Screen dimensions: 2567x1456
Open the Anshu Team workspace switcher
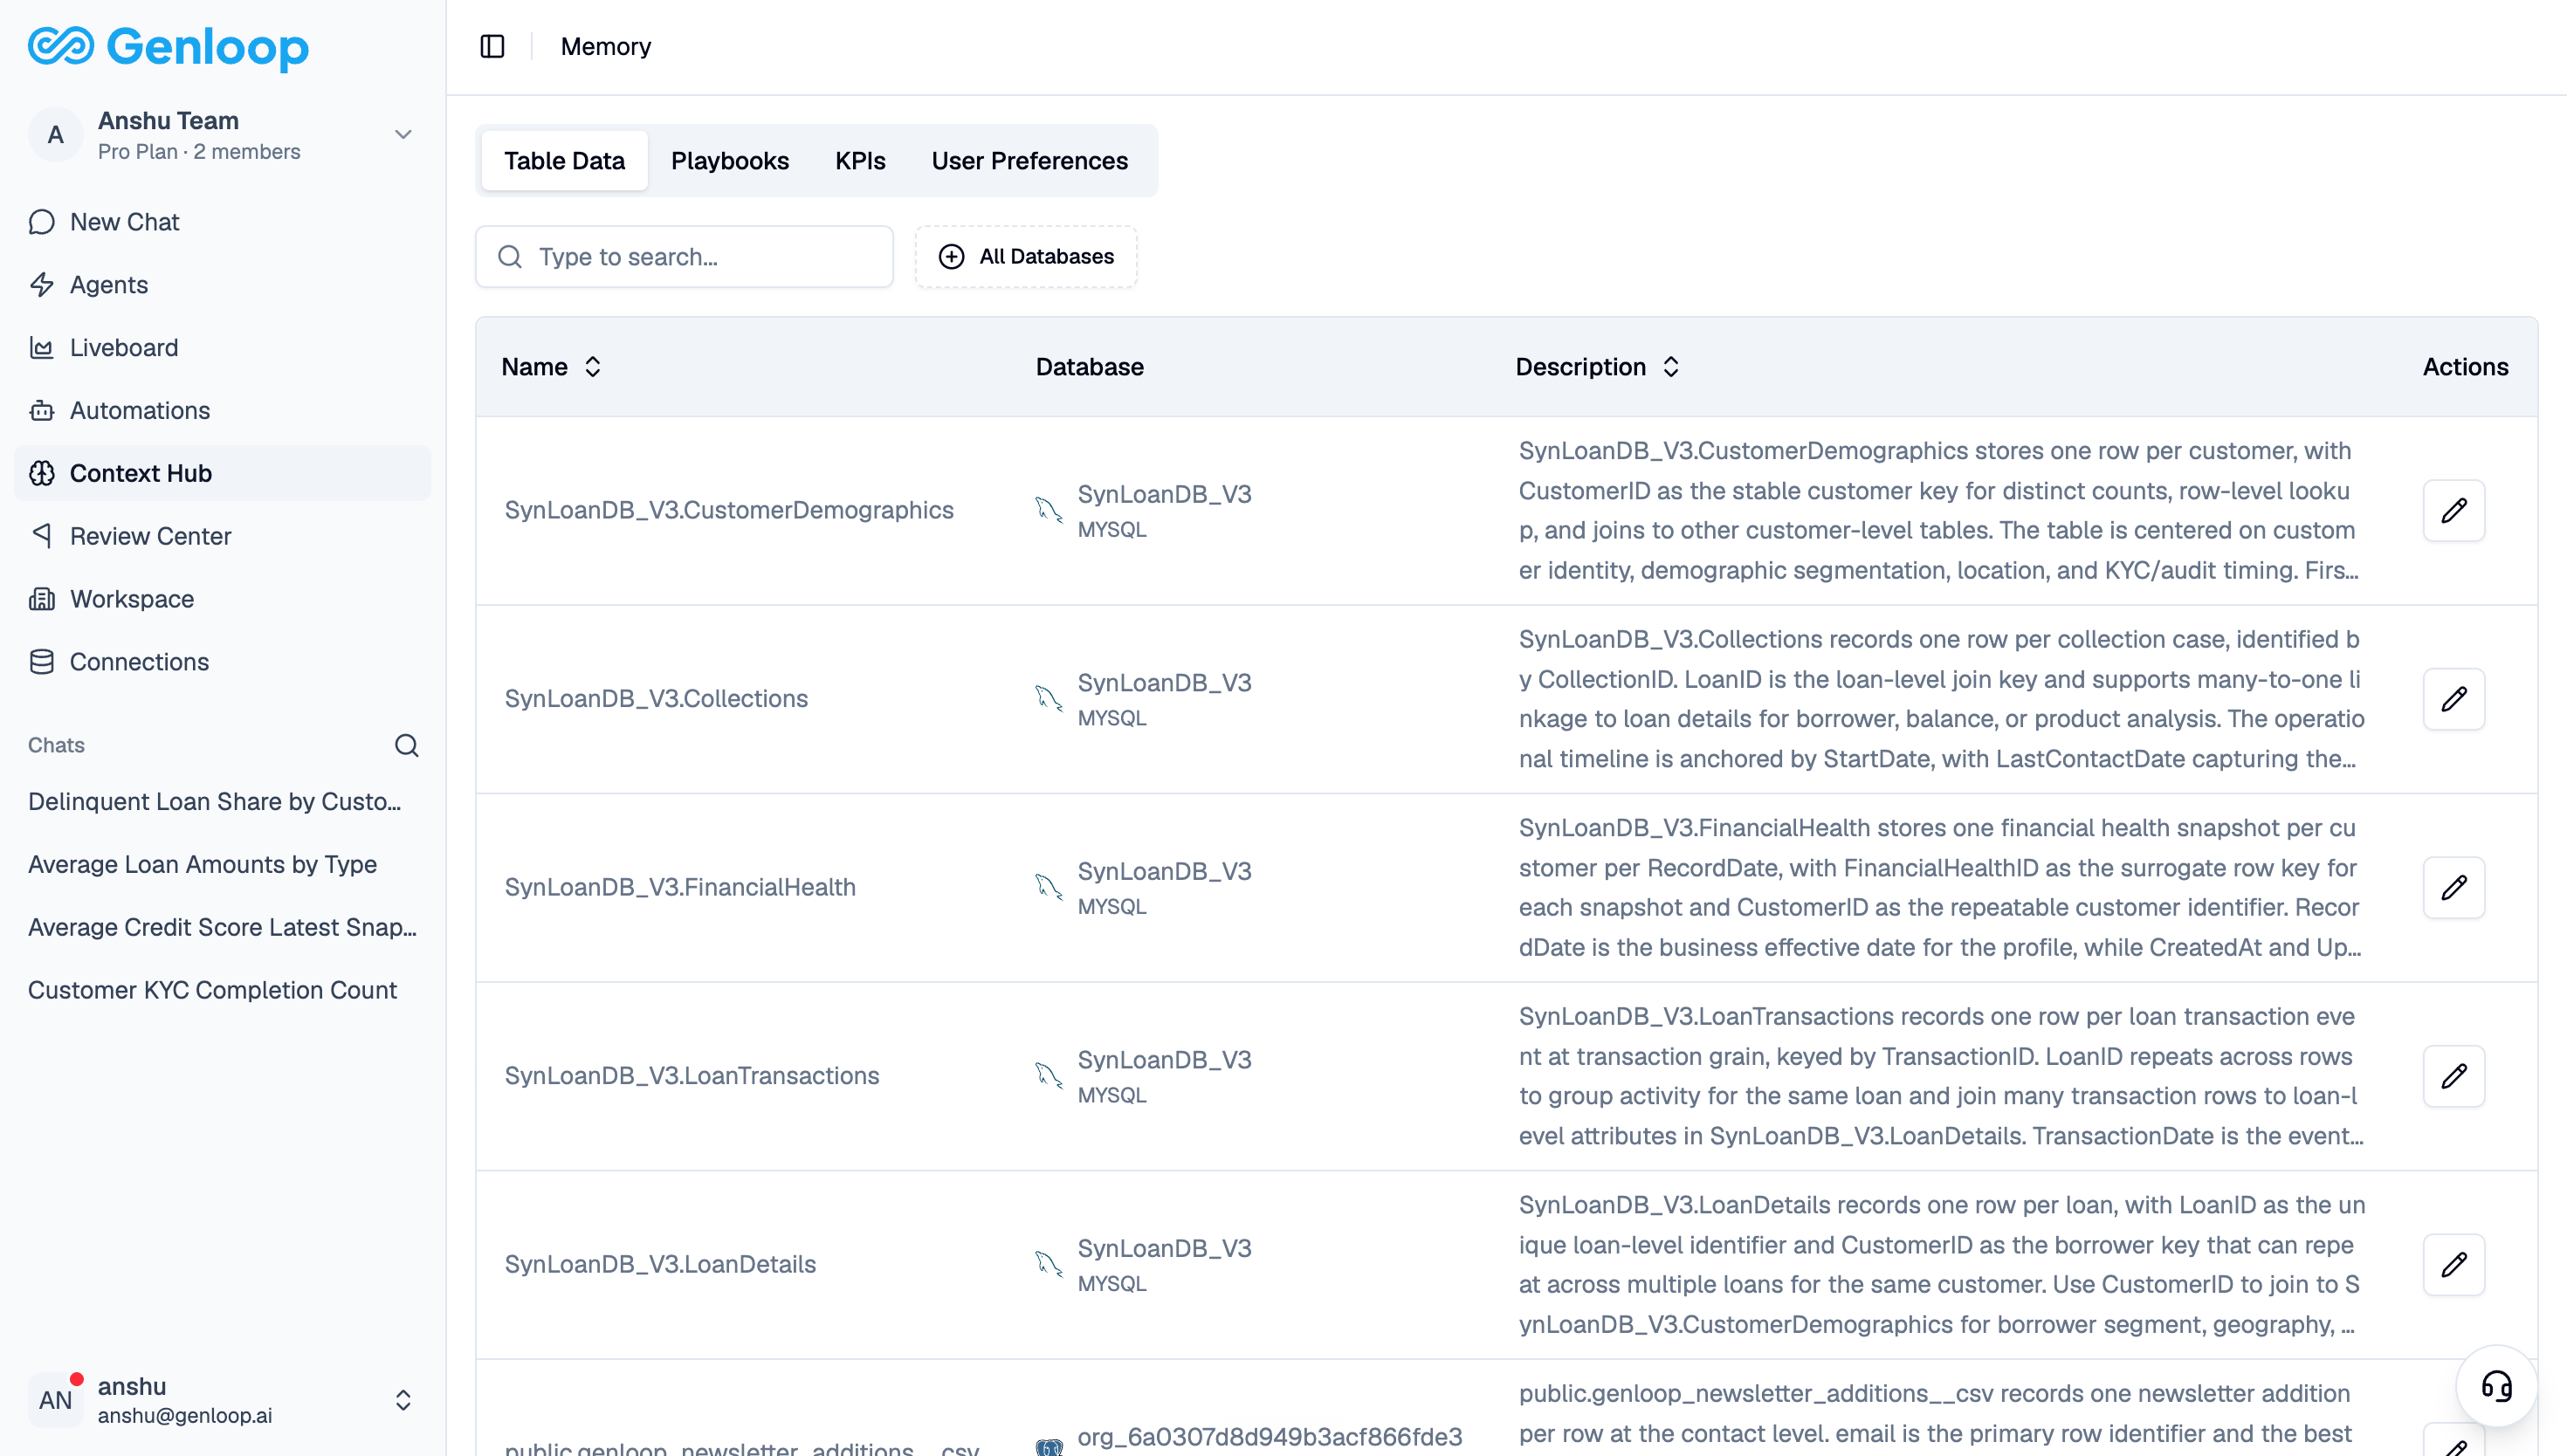[x=222, y=135]
